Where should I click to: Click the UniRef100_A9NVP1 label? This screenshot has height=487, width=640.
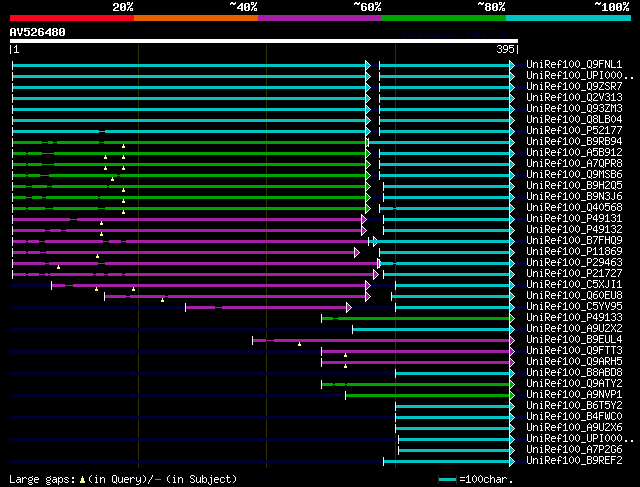pyautogui.click(x=574, y=395)
